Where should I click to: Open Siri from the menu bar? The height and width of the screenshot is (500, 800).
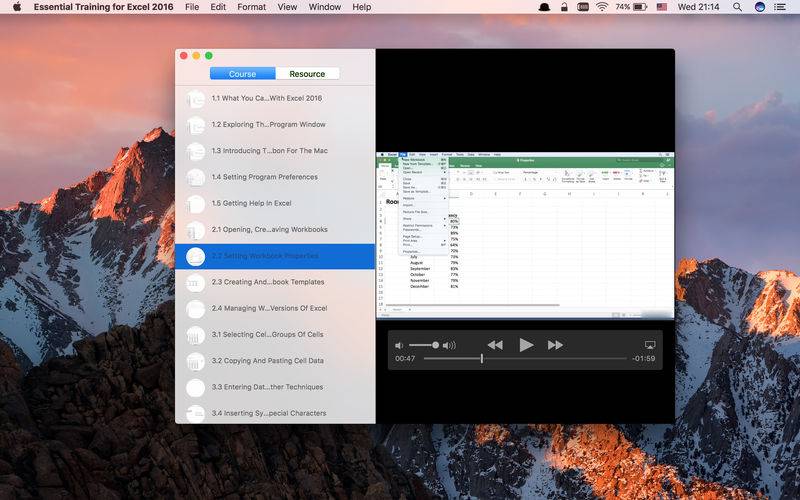point(760,7)
